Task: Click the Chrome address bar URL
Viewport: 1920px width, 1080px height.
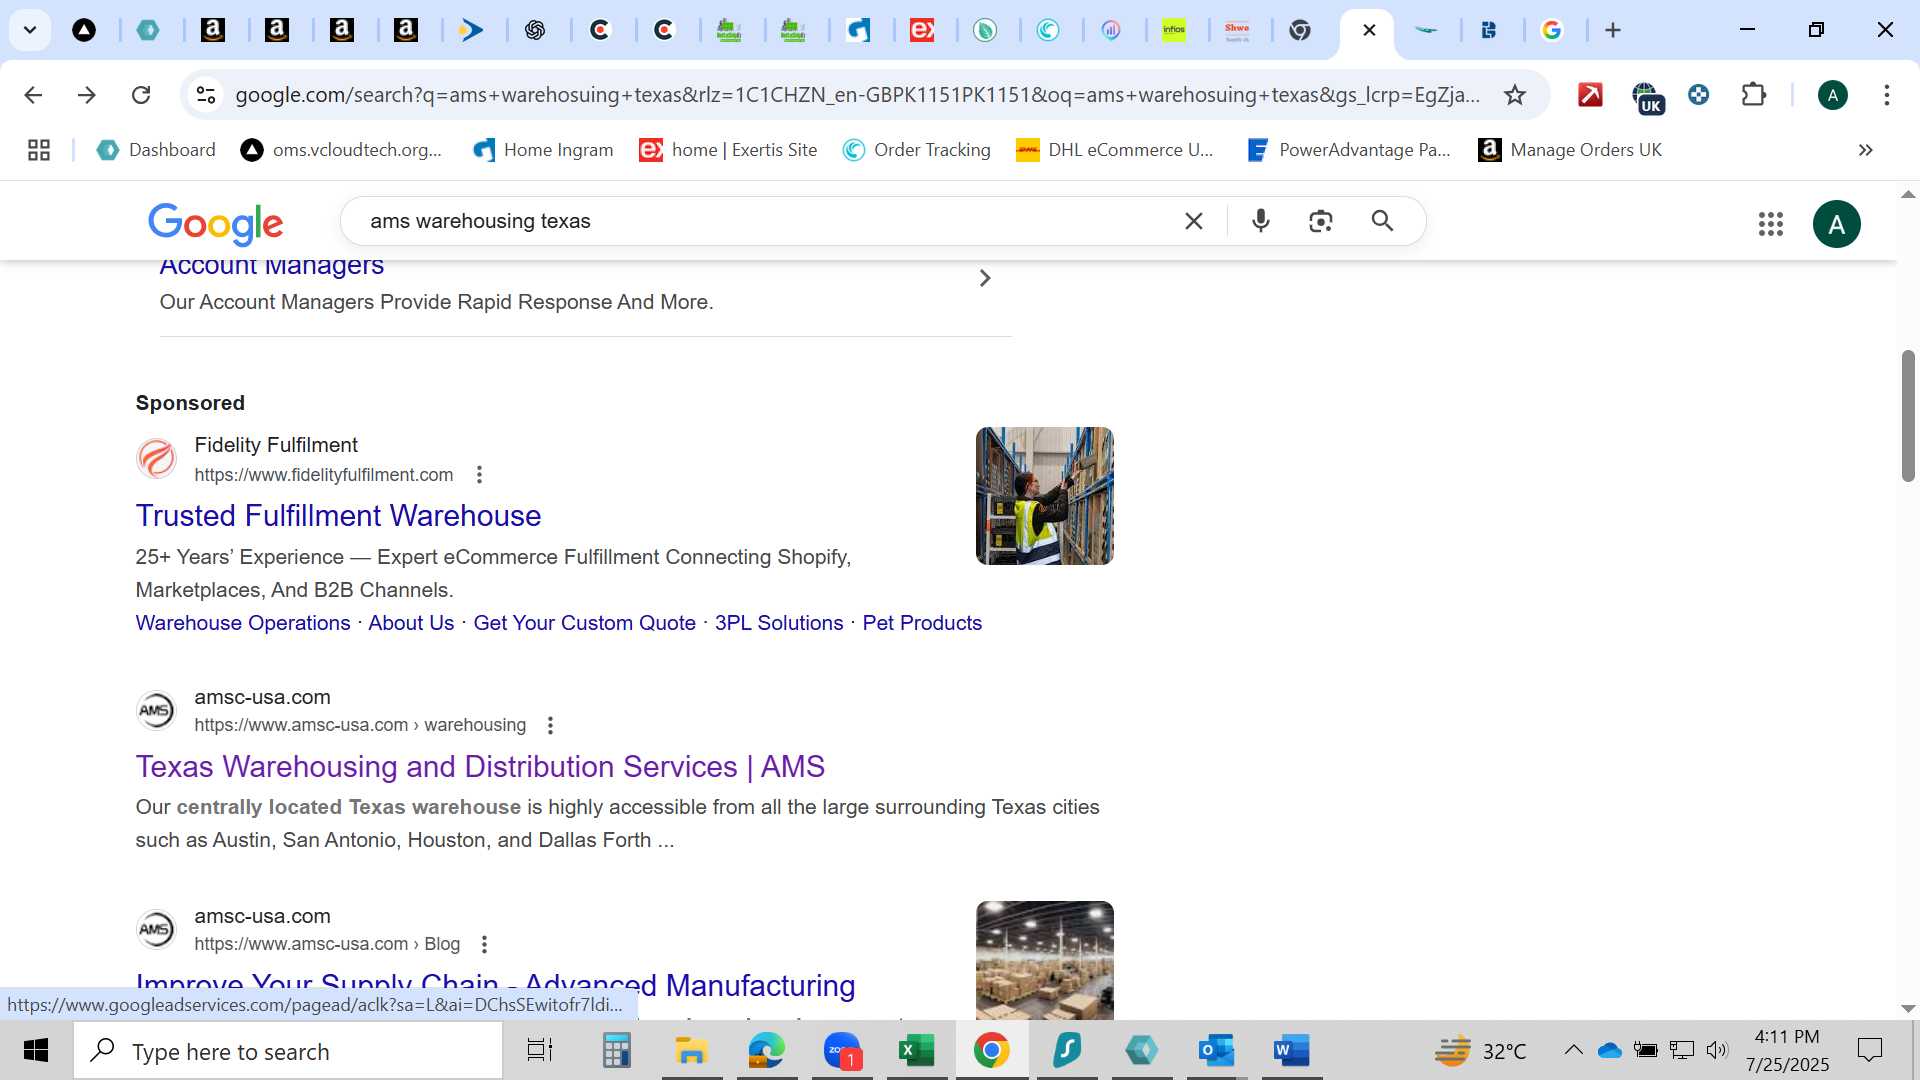Action: 857,95
